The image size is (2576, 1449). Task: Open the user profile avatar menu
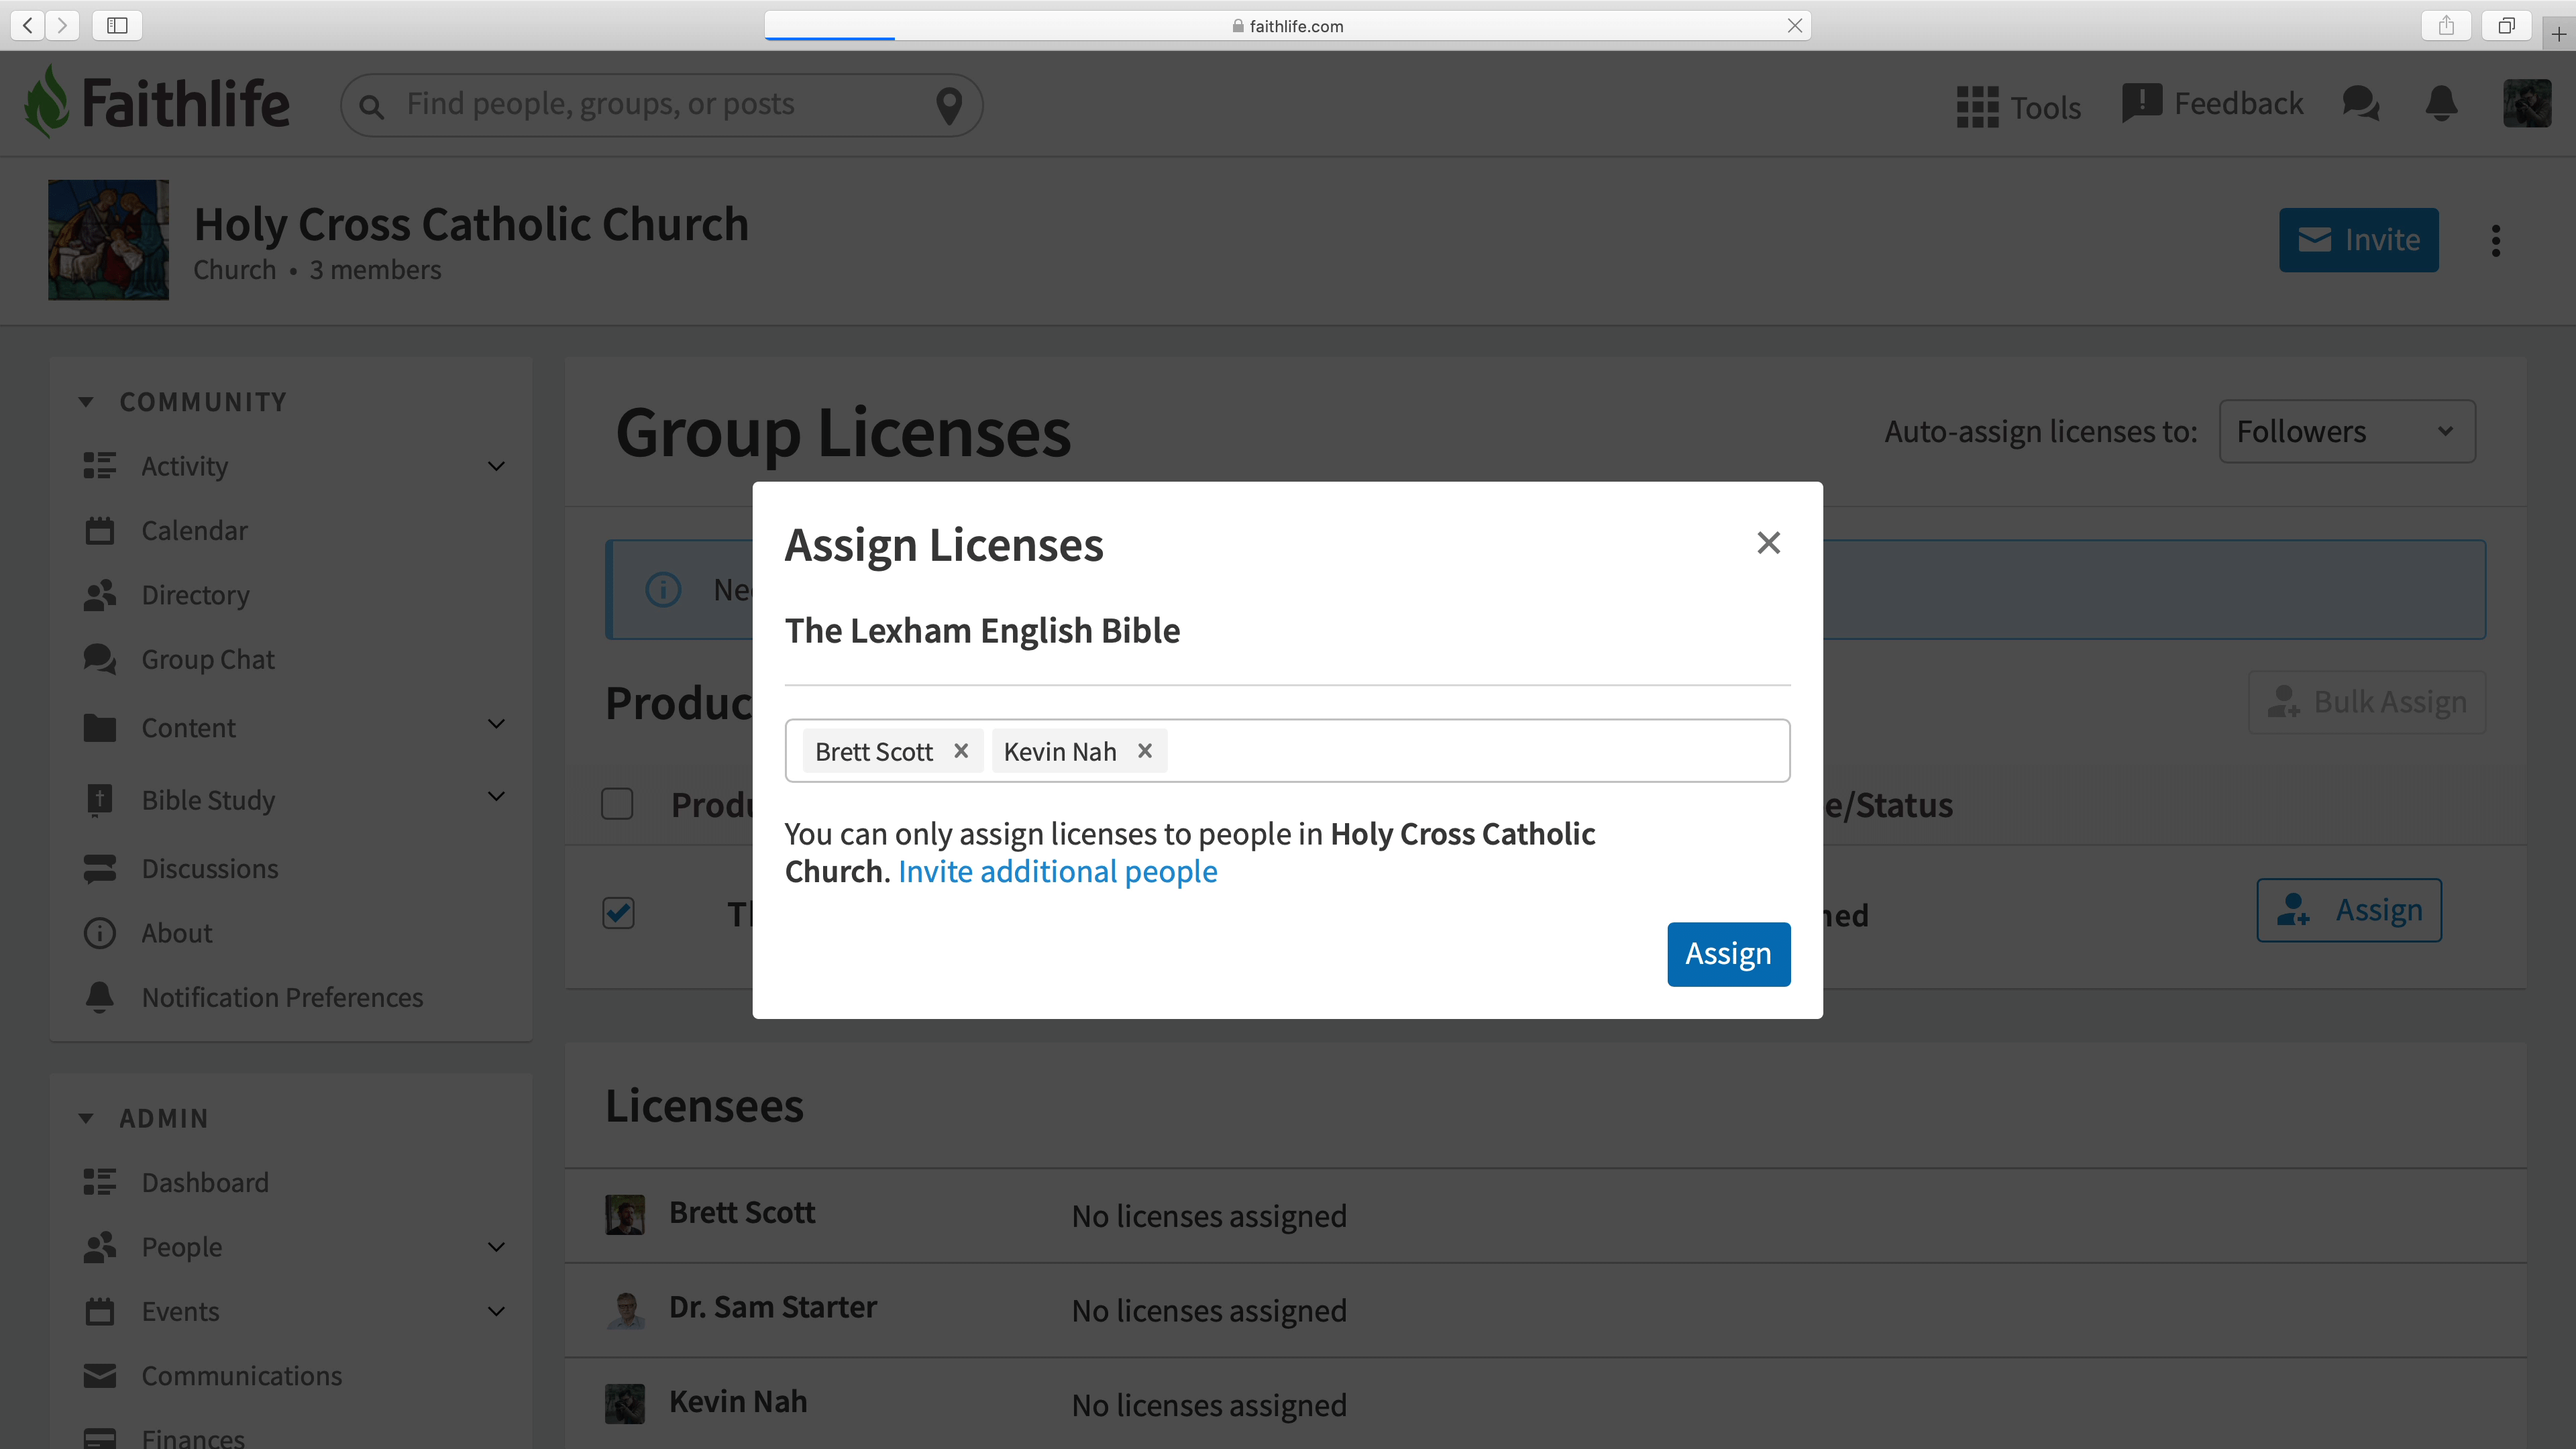pos(2526,103)
